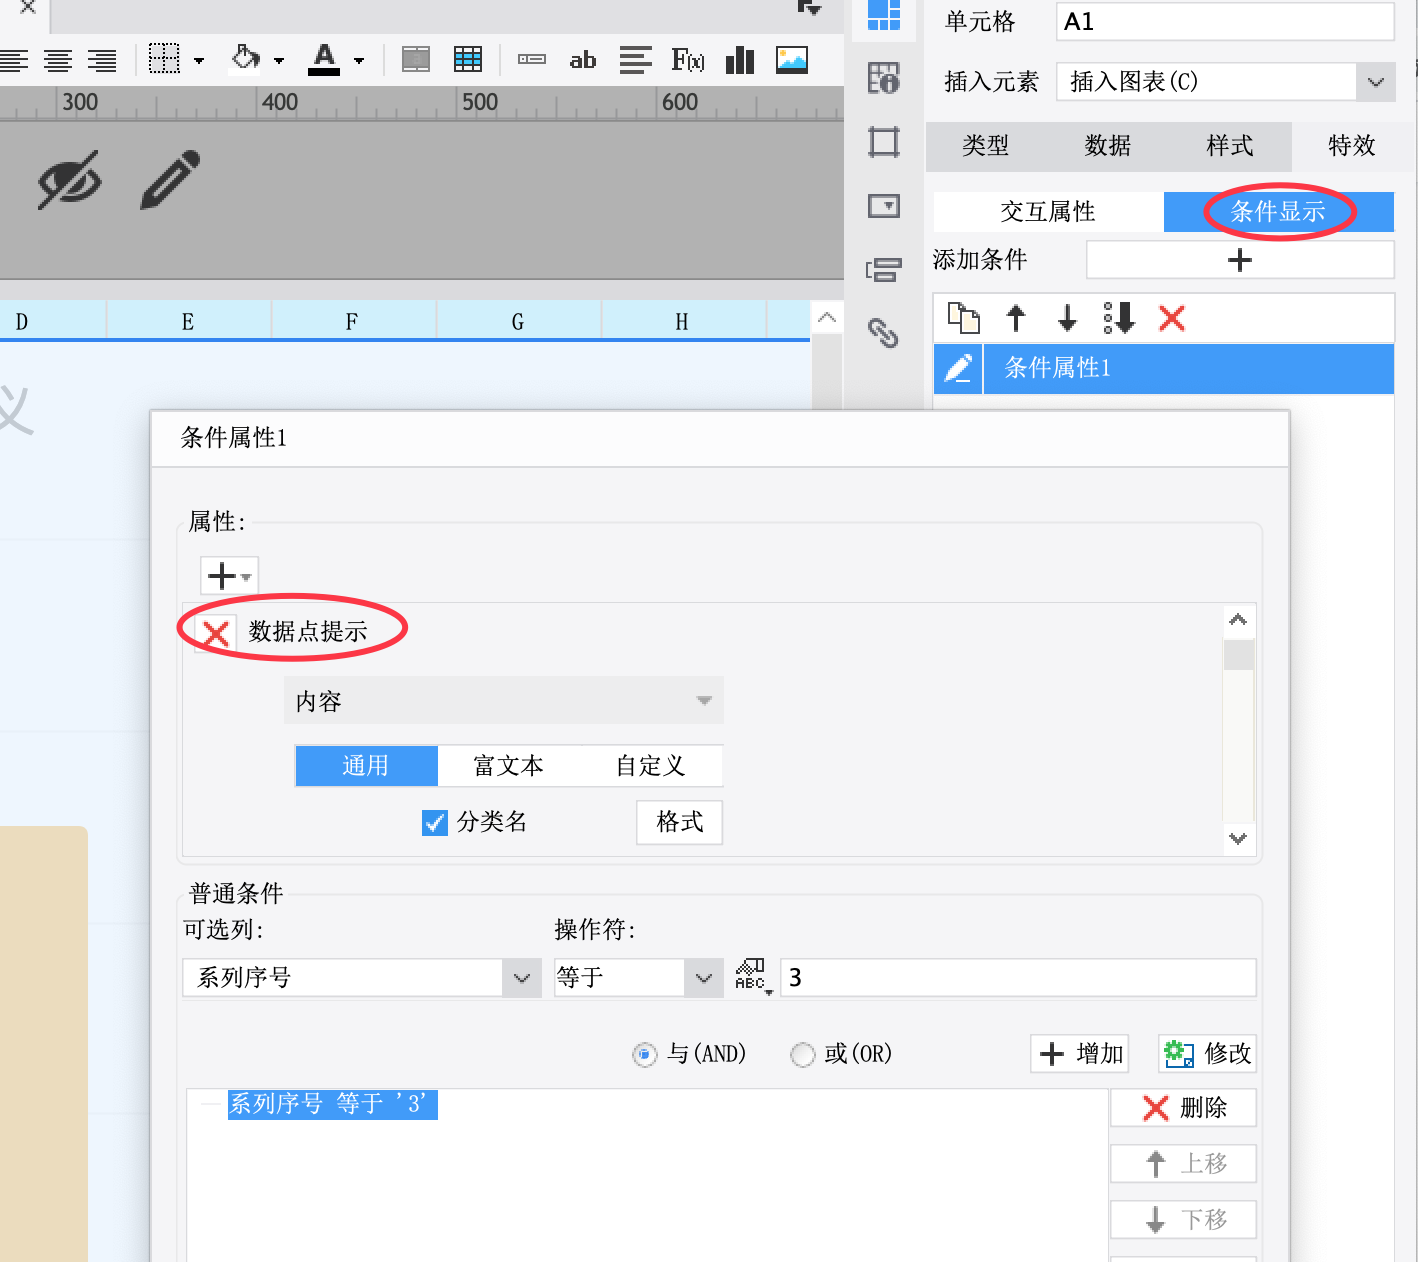Click the pencil edit icon on canvas
Screen dimensions: 1418x1262
click(x=171, y=180)
